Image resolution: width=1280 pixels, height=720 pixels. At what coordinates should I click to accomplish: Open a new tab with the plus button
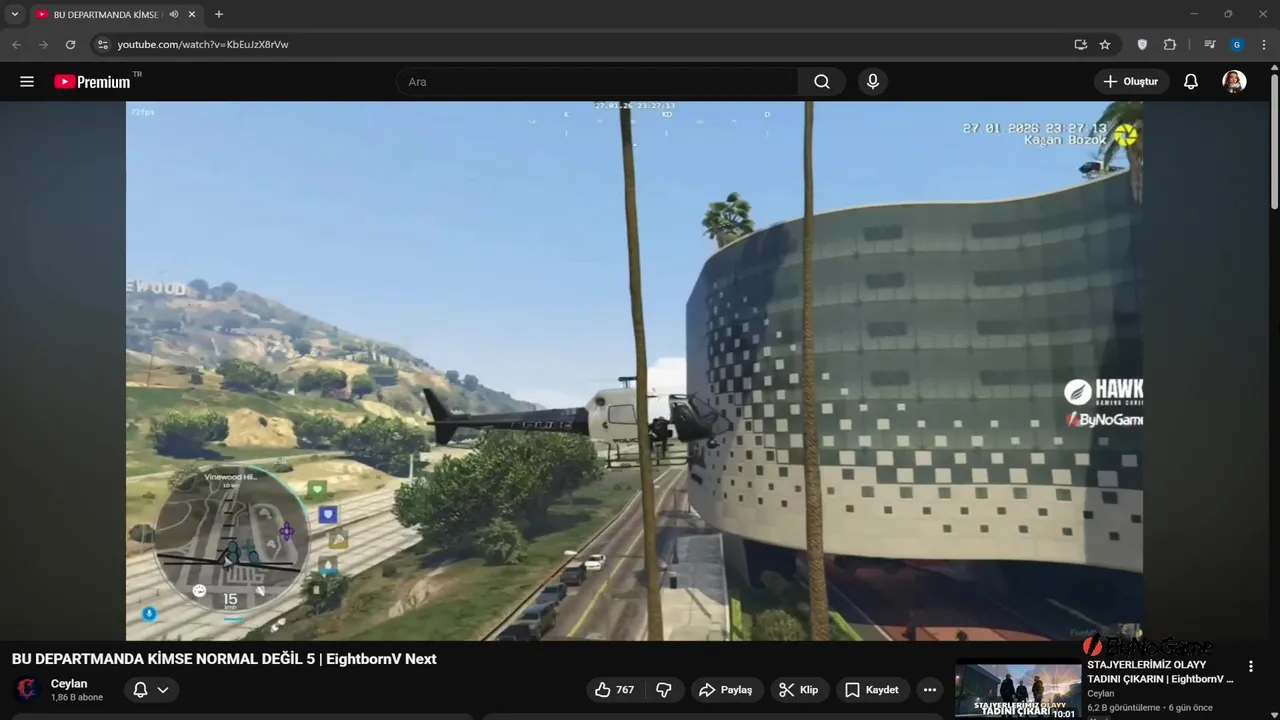click(x=219, y=14)
